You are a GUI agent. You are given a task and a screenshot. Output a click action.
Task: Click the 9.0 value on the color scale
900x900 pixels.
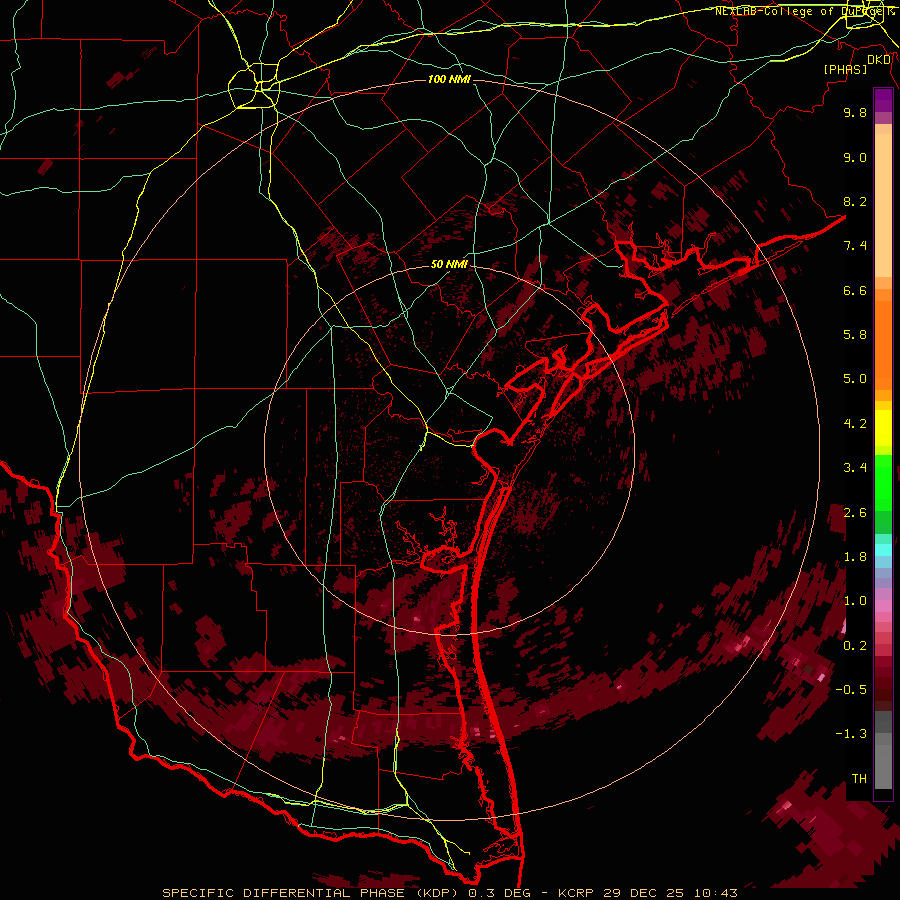point(855,157)
